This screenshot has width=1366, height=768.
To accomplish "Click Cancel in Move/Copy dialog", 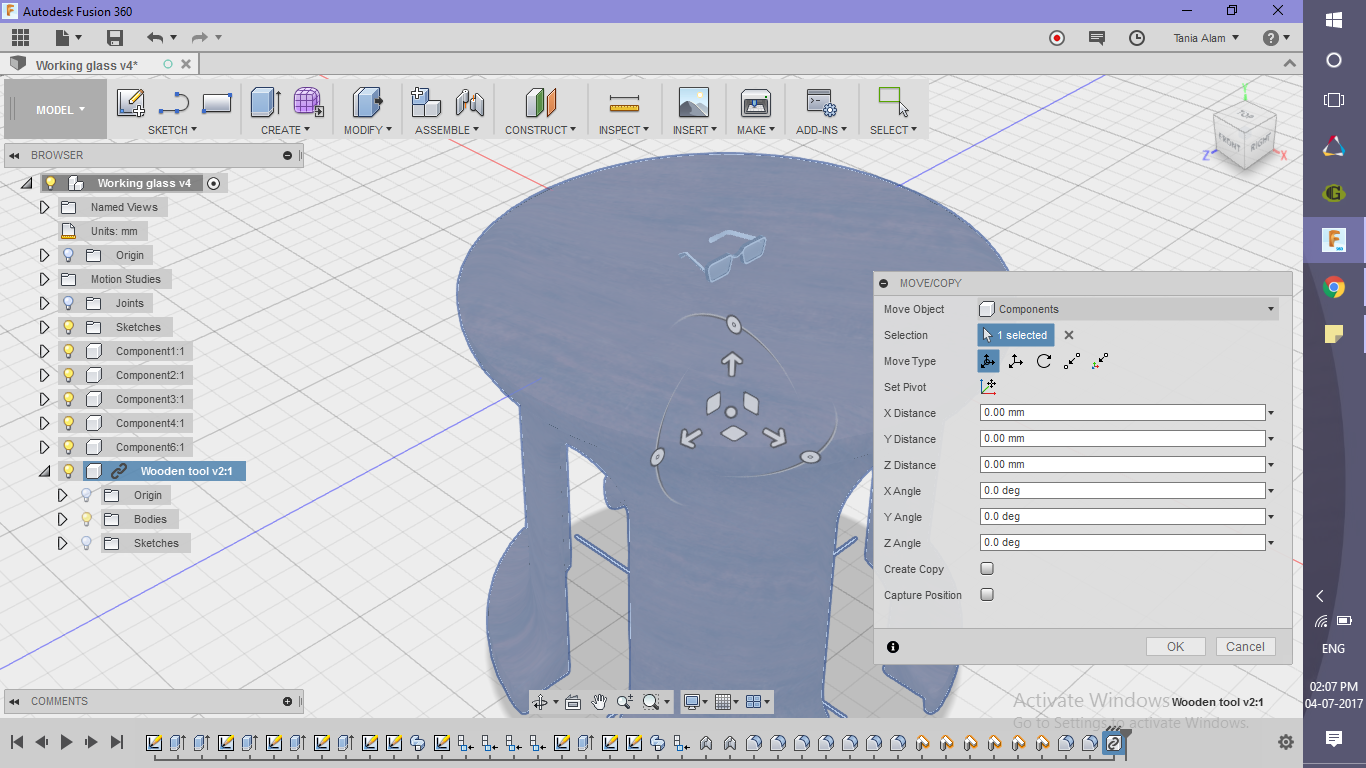I will [1245, 647].
